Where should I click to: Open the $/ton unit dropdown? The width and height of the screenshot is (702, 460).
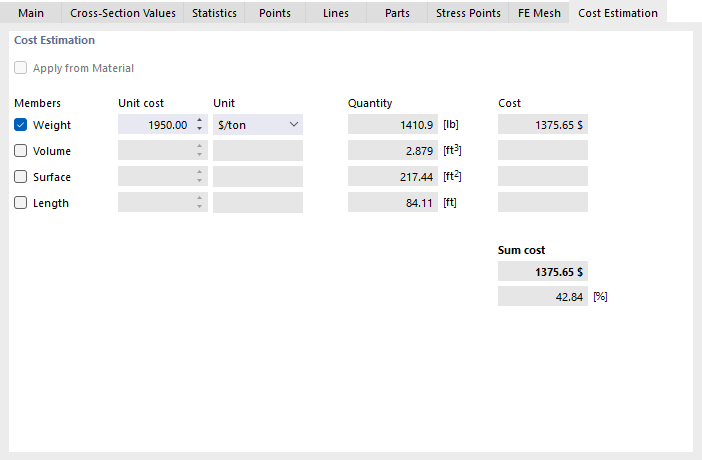point(257,125)
